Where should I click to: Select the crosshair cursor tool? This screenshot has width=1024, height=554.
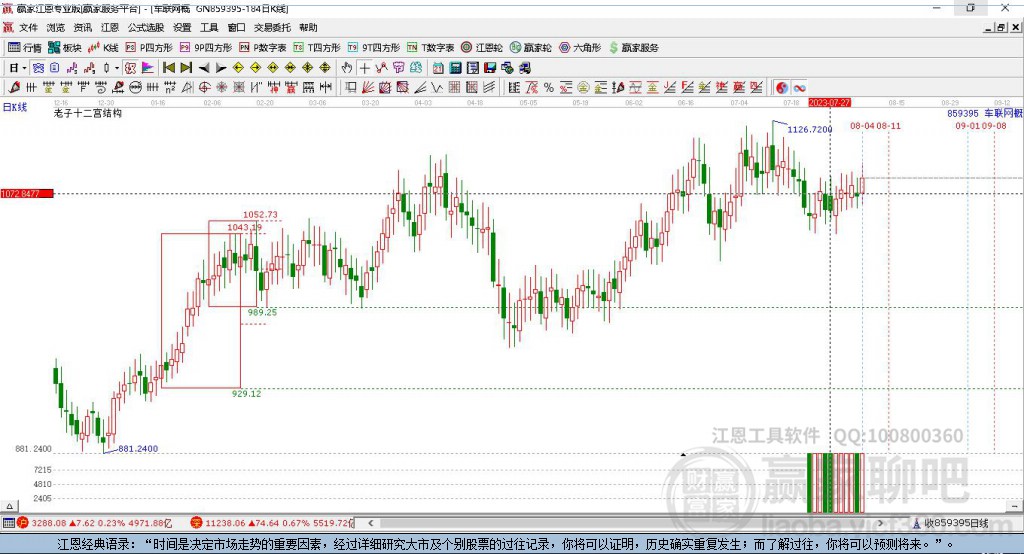pyautogui.click(x=365, y=68)
